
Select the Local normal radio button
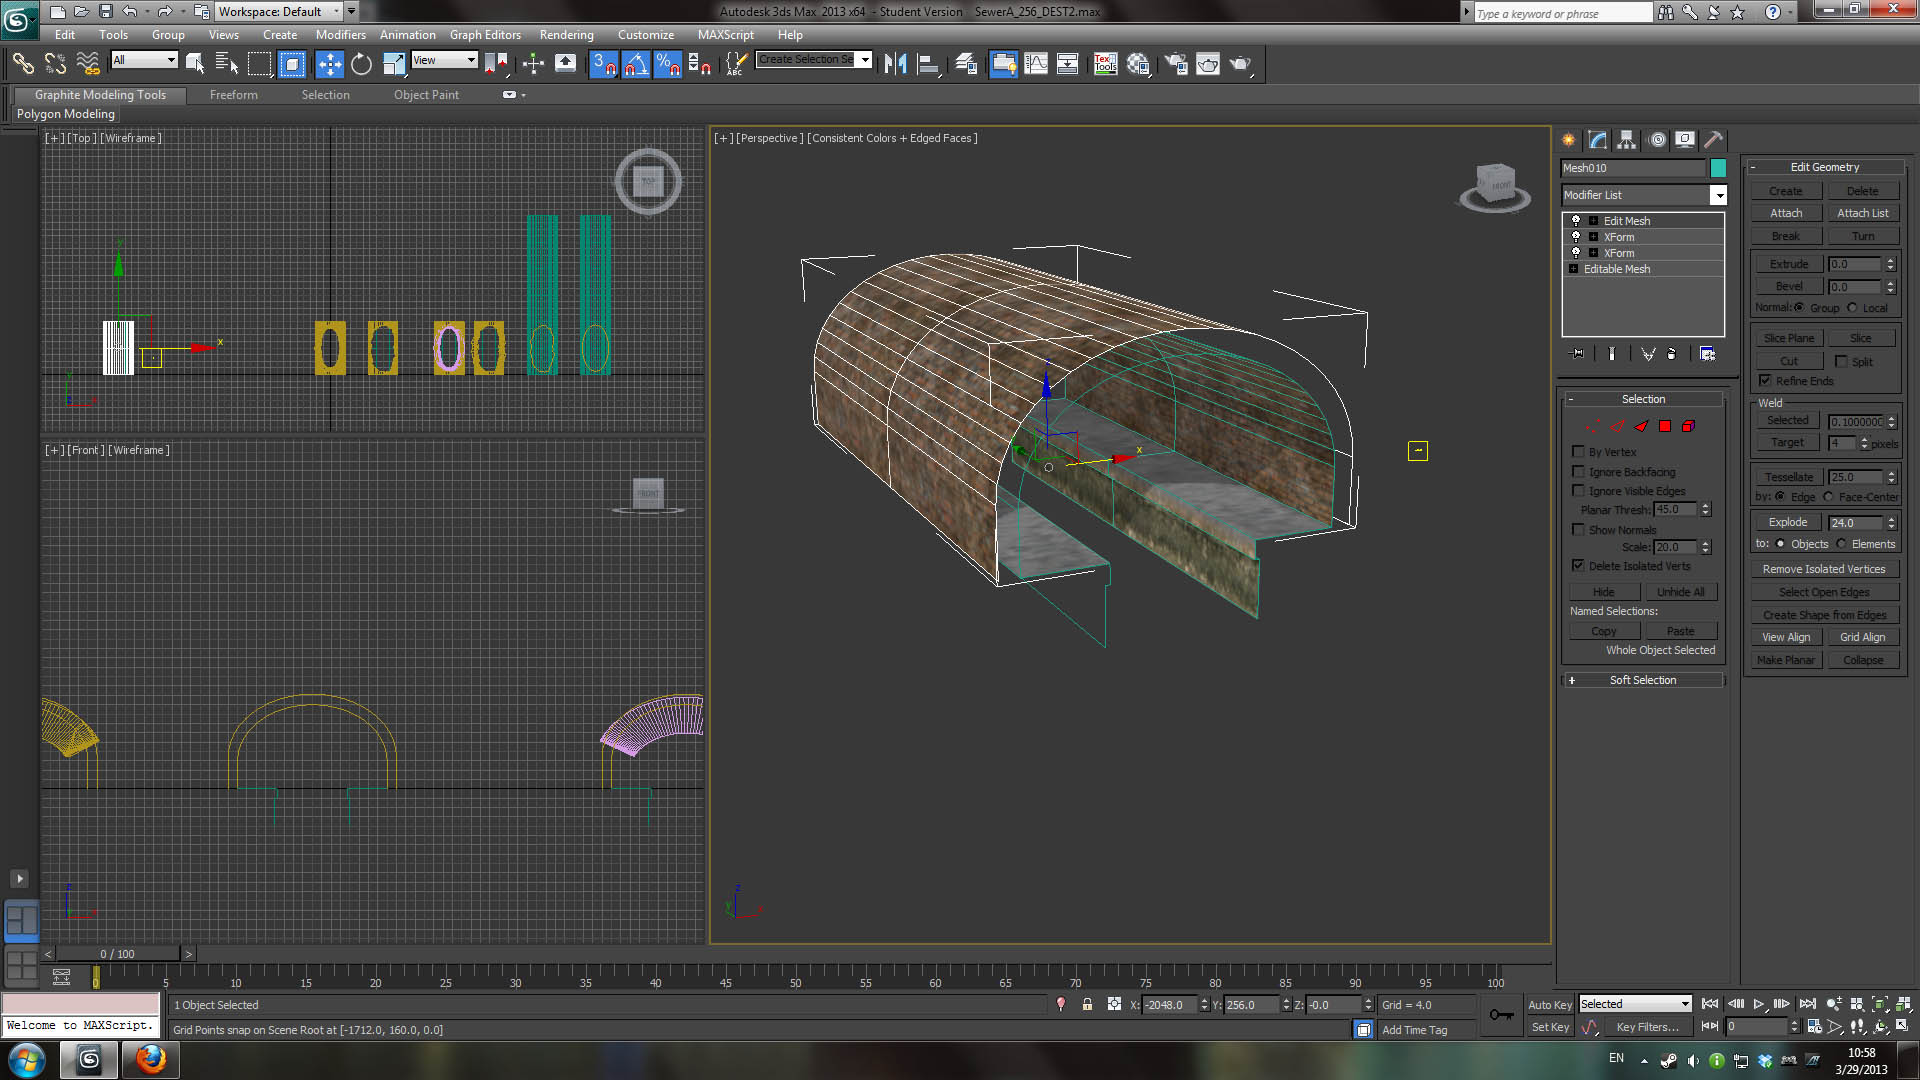pyautogui.click(x=1852, y=308)
